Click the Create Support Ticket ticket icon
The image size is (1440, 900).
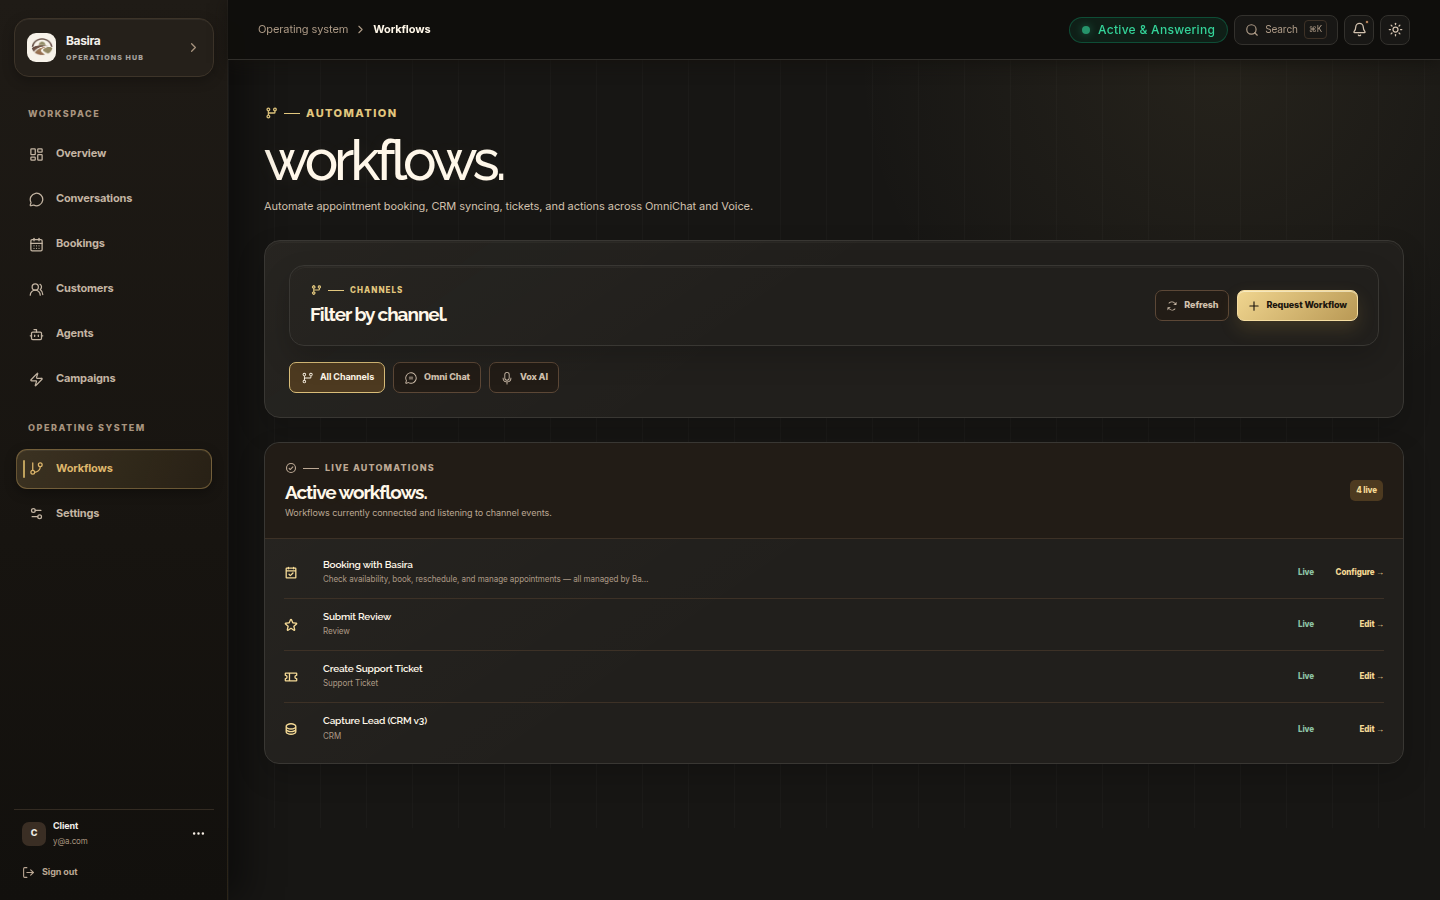tap(291, 677)
